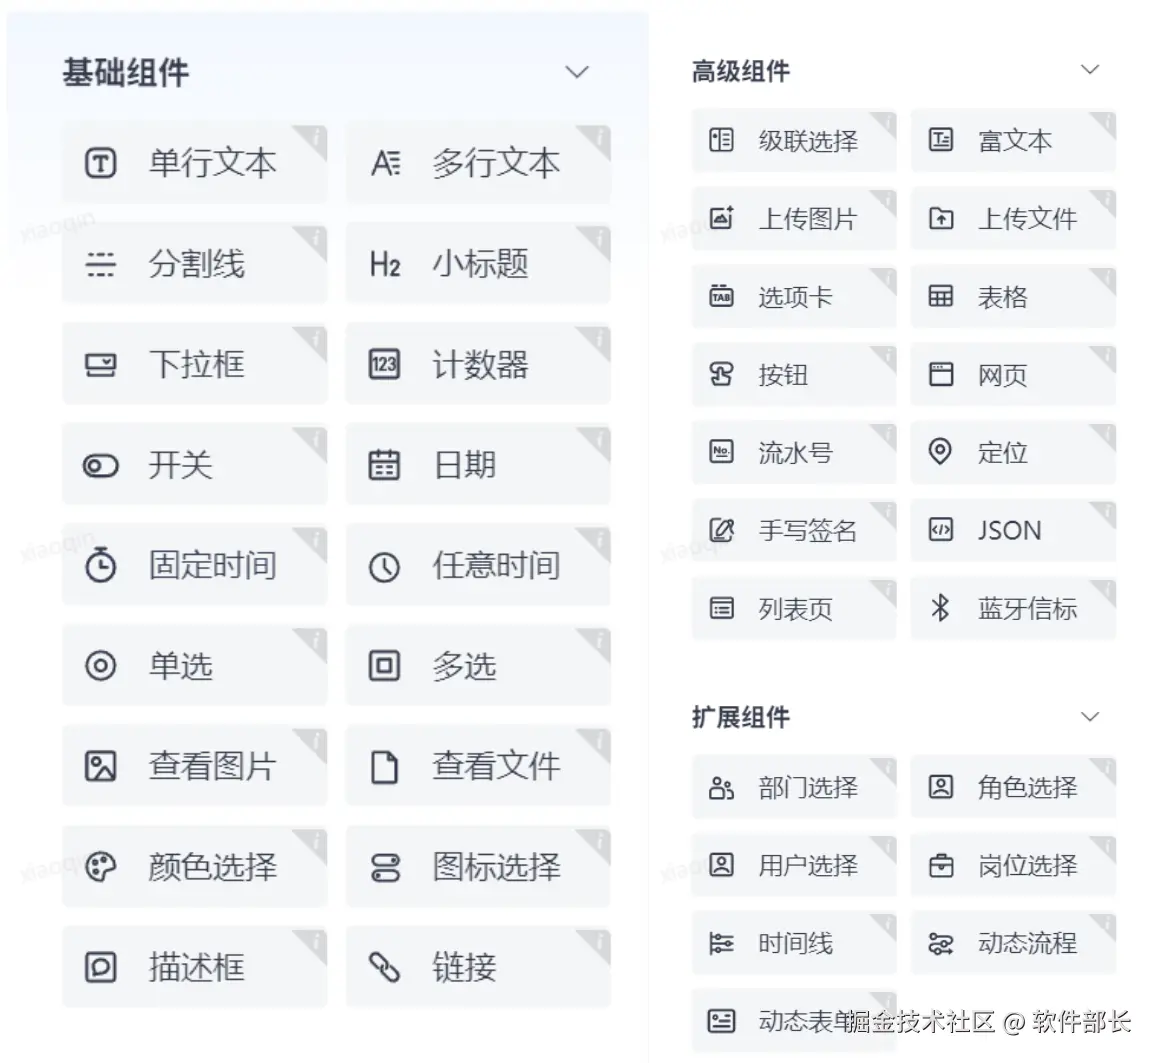Screen dimensions: 1159x1063
Task: Select the 固定时间 stopwatch icon
Action: pyautogui.click(x=100, y=565)
